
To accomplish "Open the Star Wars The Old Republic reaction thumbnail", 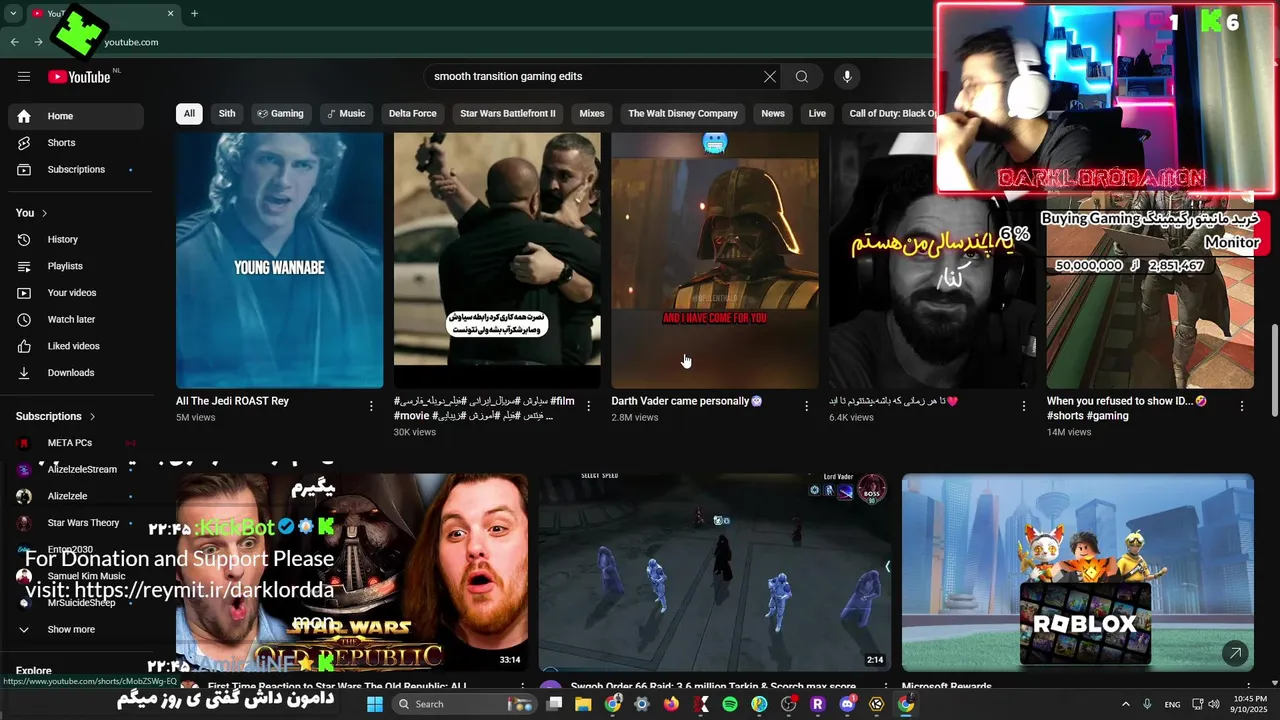I will click(352, 572).
